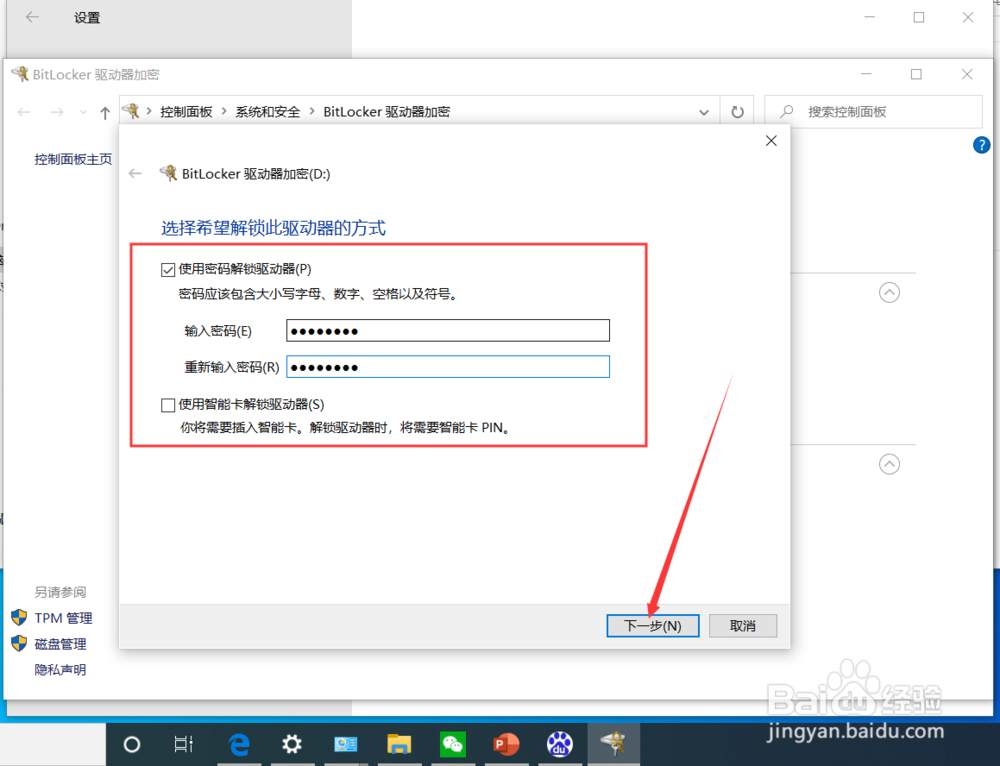The width and height of the screenshot is (1000, 766).
Task: Check the use smart card to unlock box
Action: (x=168, y=405)
